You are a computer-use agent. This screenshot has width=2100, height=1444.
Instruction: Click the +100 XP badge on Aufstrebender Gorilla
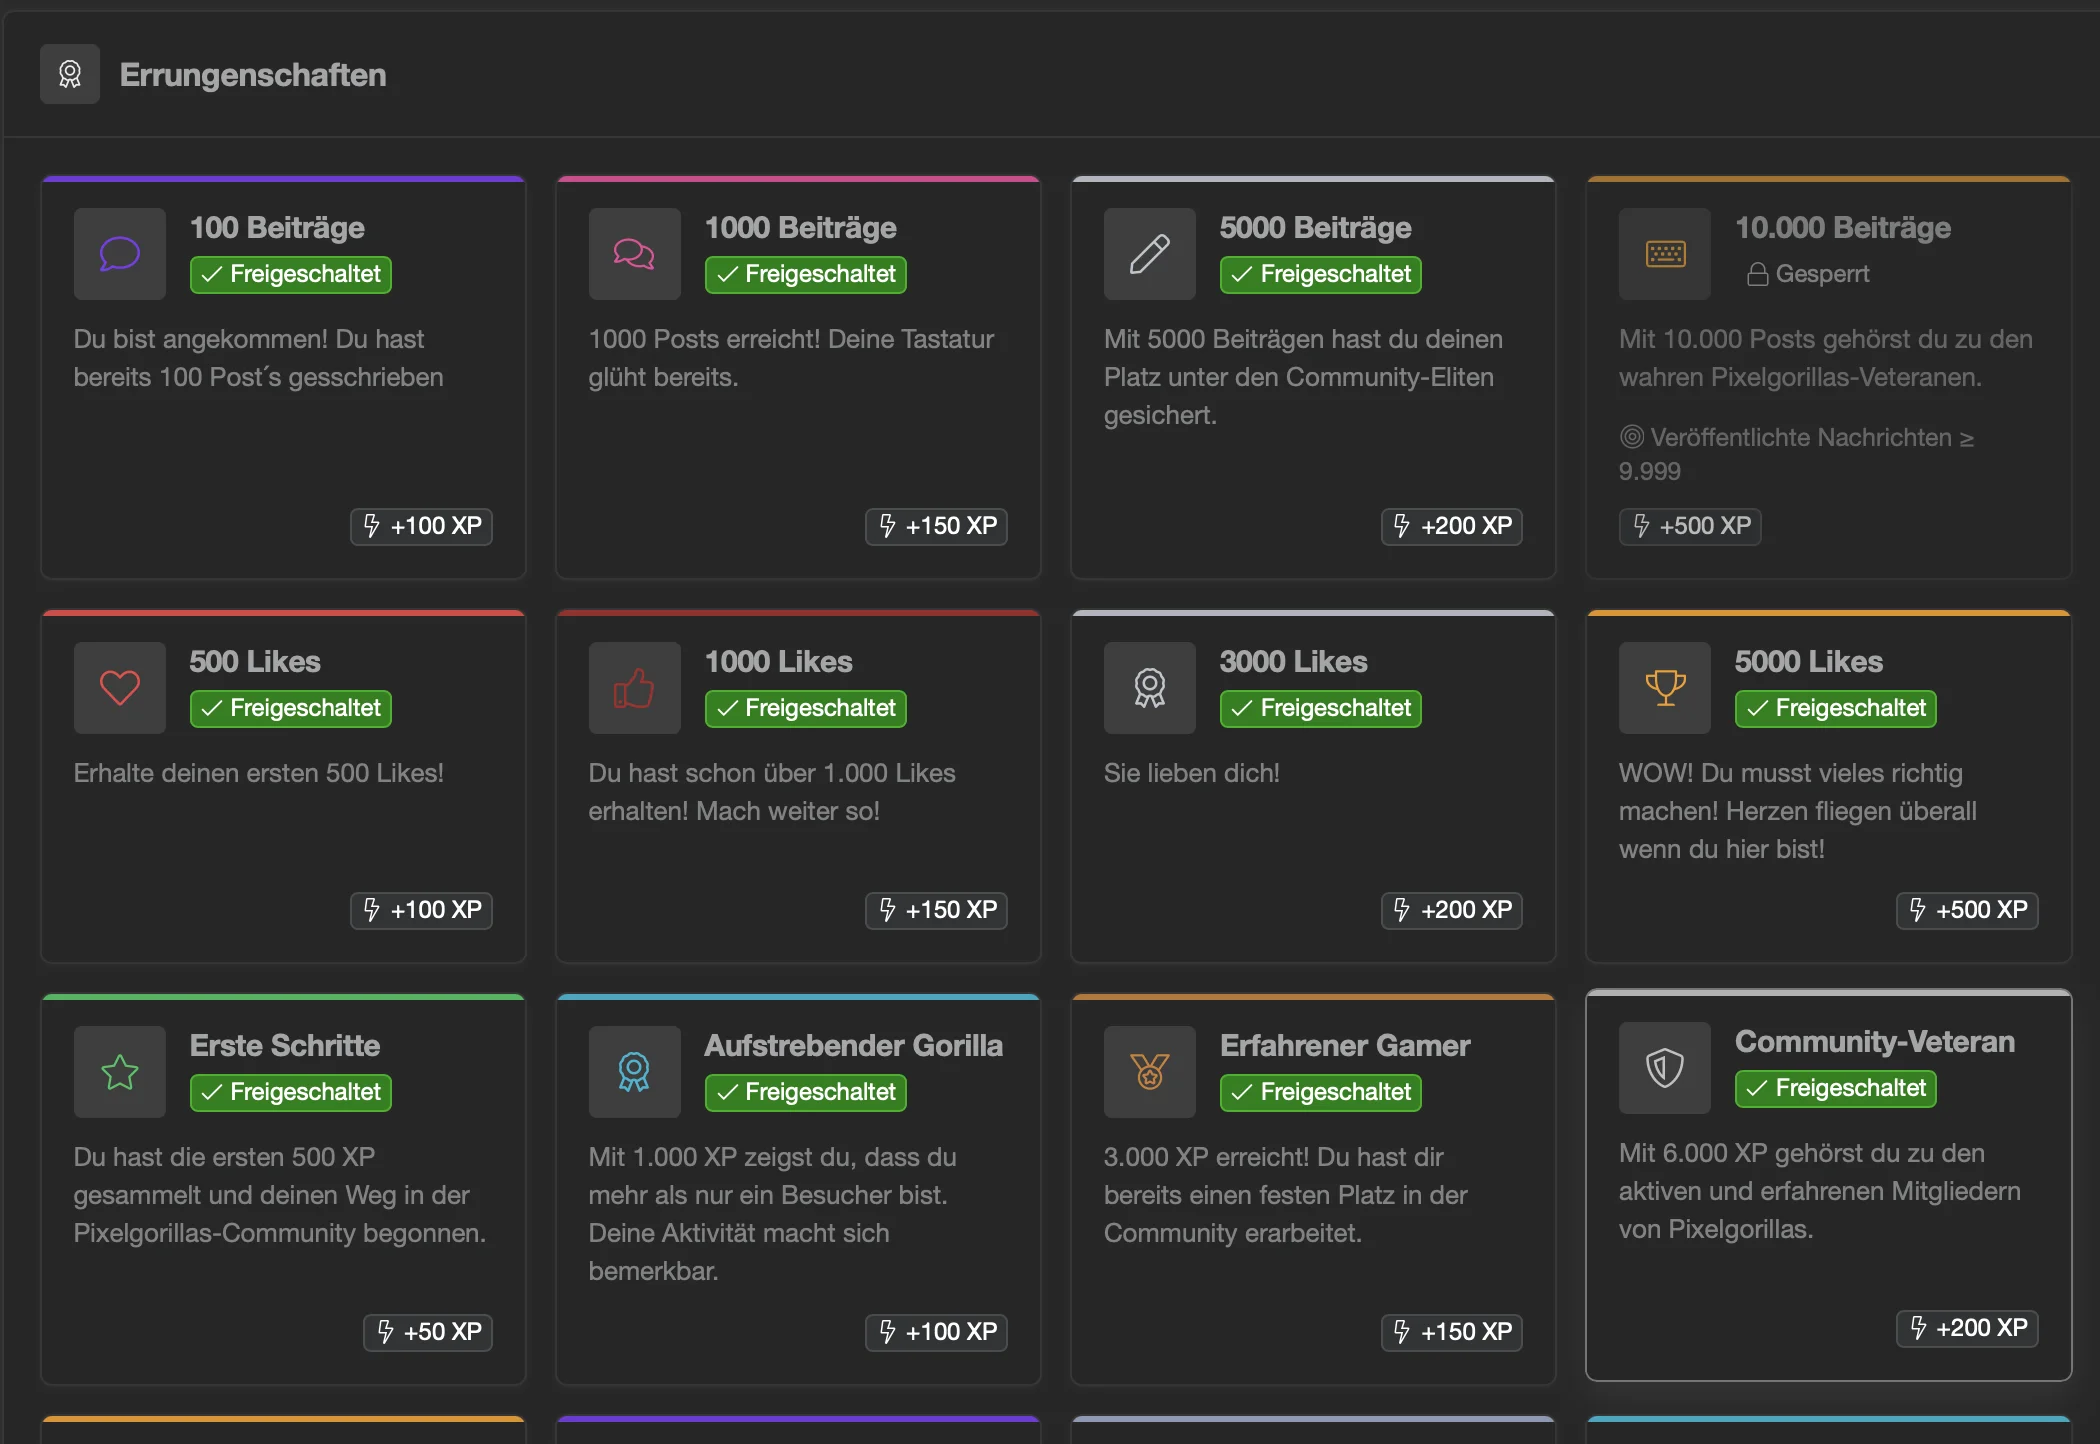click(x=936, y=1332)
